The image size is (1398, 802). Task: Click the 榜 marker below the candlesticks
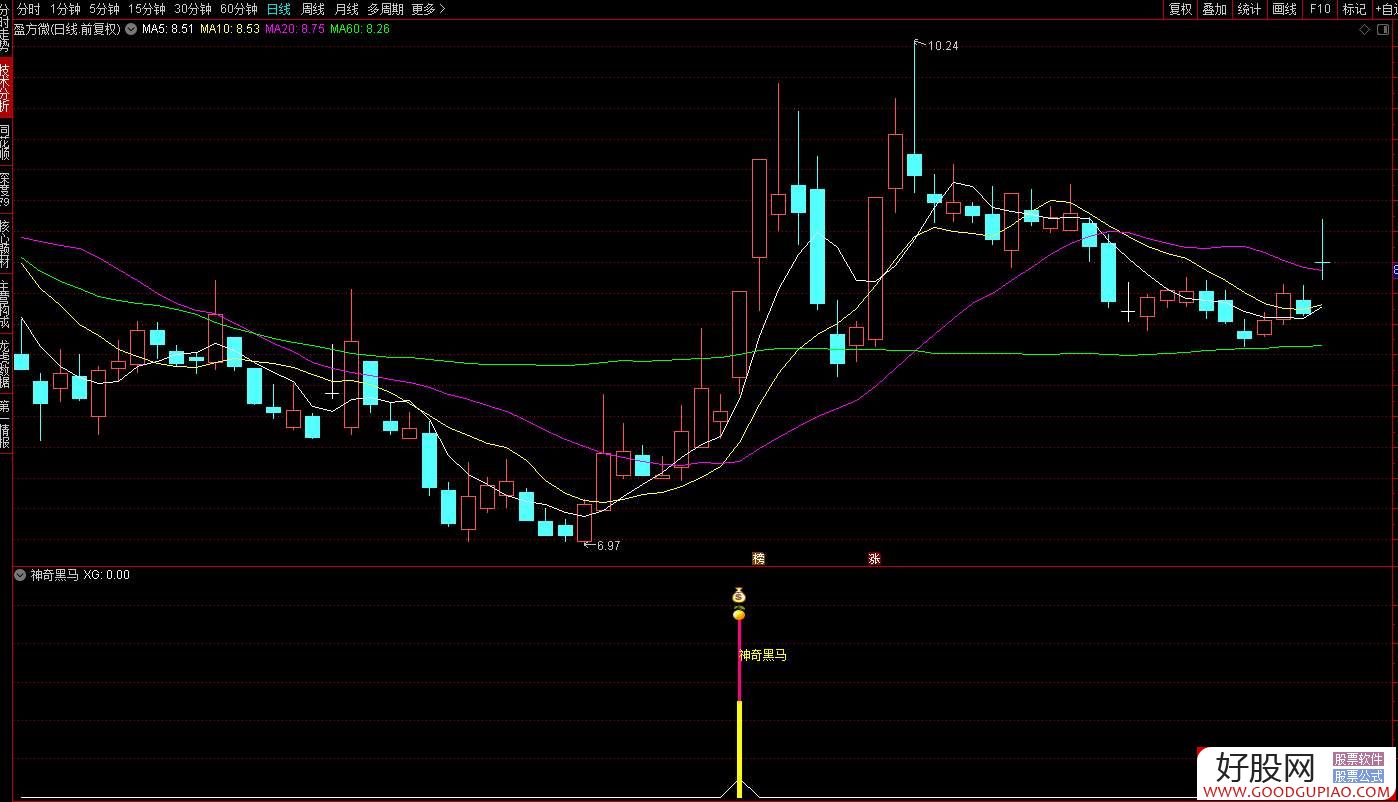click(x=759, y=558)
